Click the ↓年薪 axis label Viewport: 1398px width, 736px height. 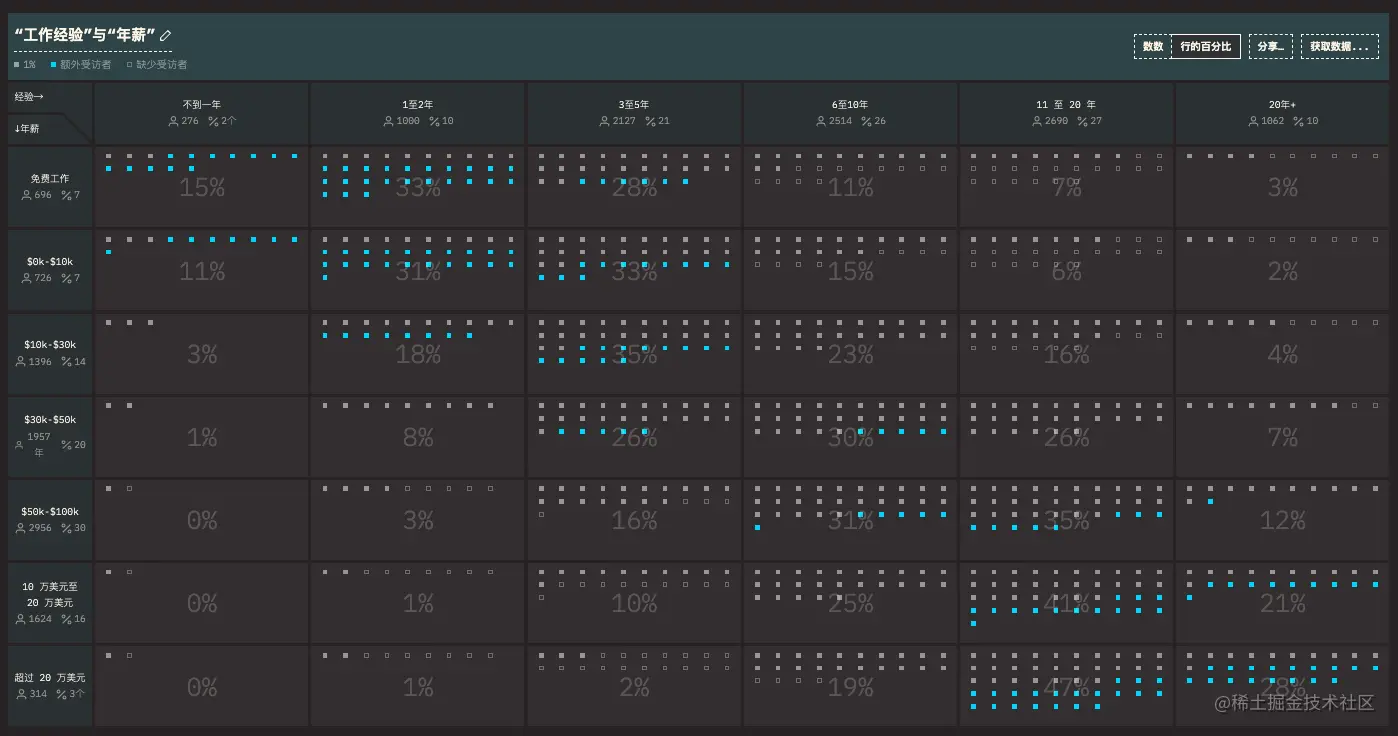[x=27, y=129]
